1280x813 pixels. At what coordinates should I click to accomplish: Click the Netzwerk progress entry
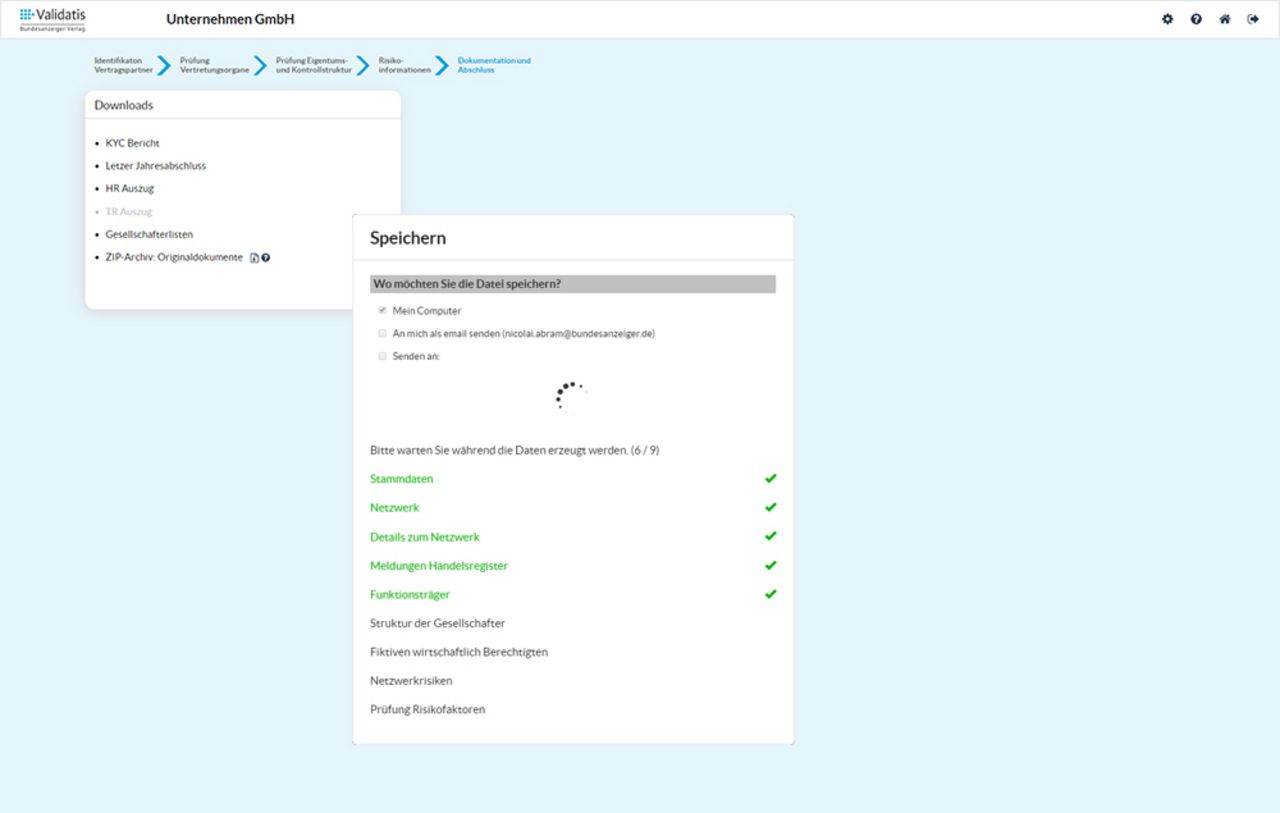click(395, 508)
